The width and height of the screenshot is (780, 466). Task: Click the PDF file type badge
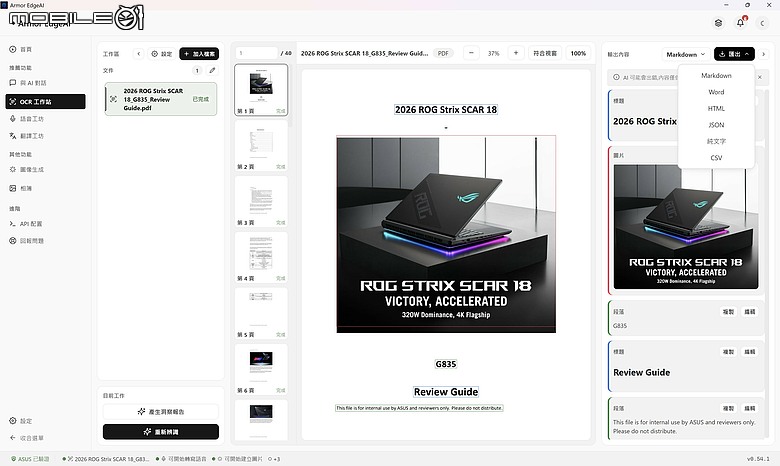pos(443,53)
